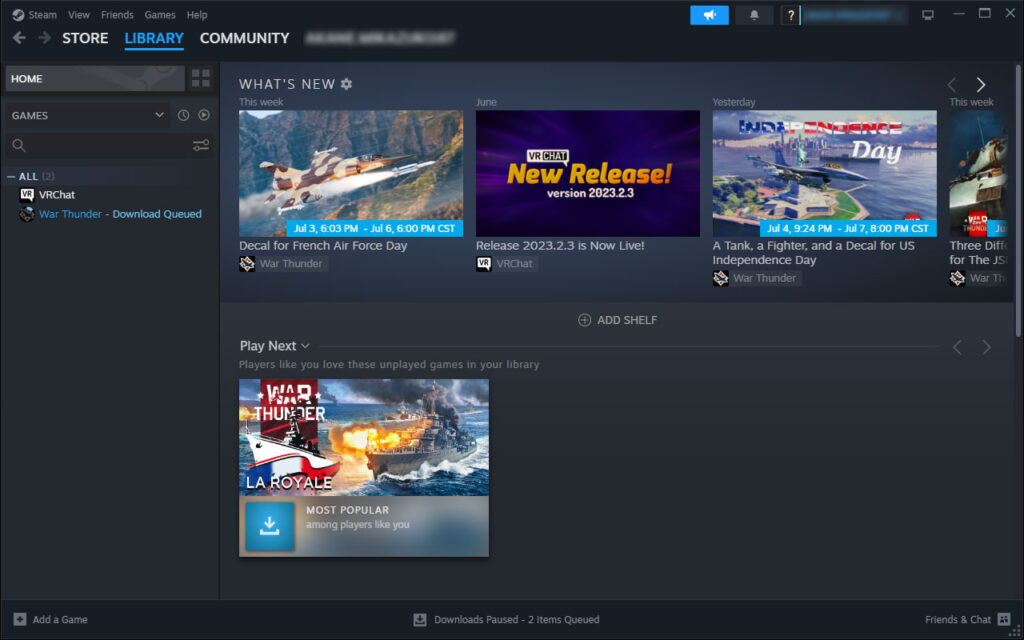This screenshot has height=640, width=1024.
Task: Open the notifications bell
Action: click(x=754, y=15)
